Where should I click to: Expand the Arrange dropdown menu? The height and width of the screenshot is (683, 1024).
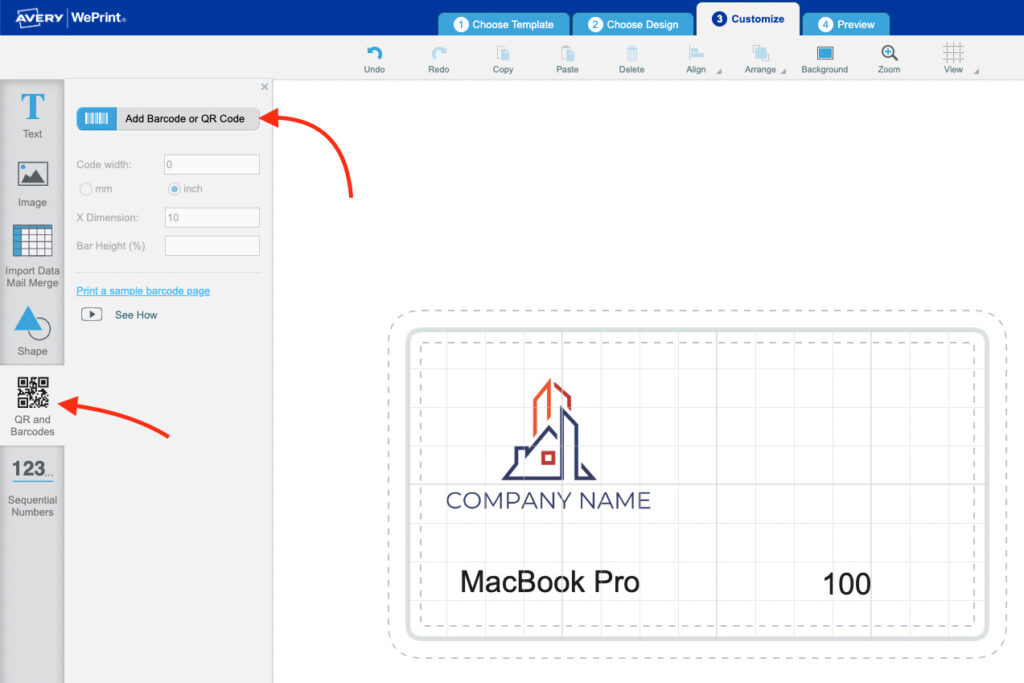point(763,59)
